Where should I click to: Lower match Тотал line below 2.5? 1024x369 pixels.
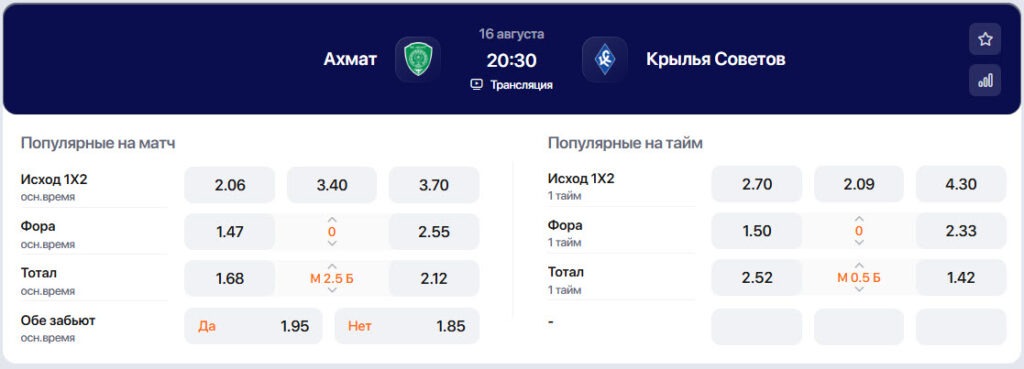pyautogui.click(x=332, y=289)
